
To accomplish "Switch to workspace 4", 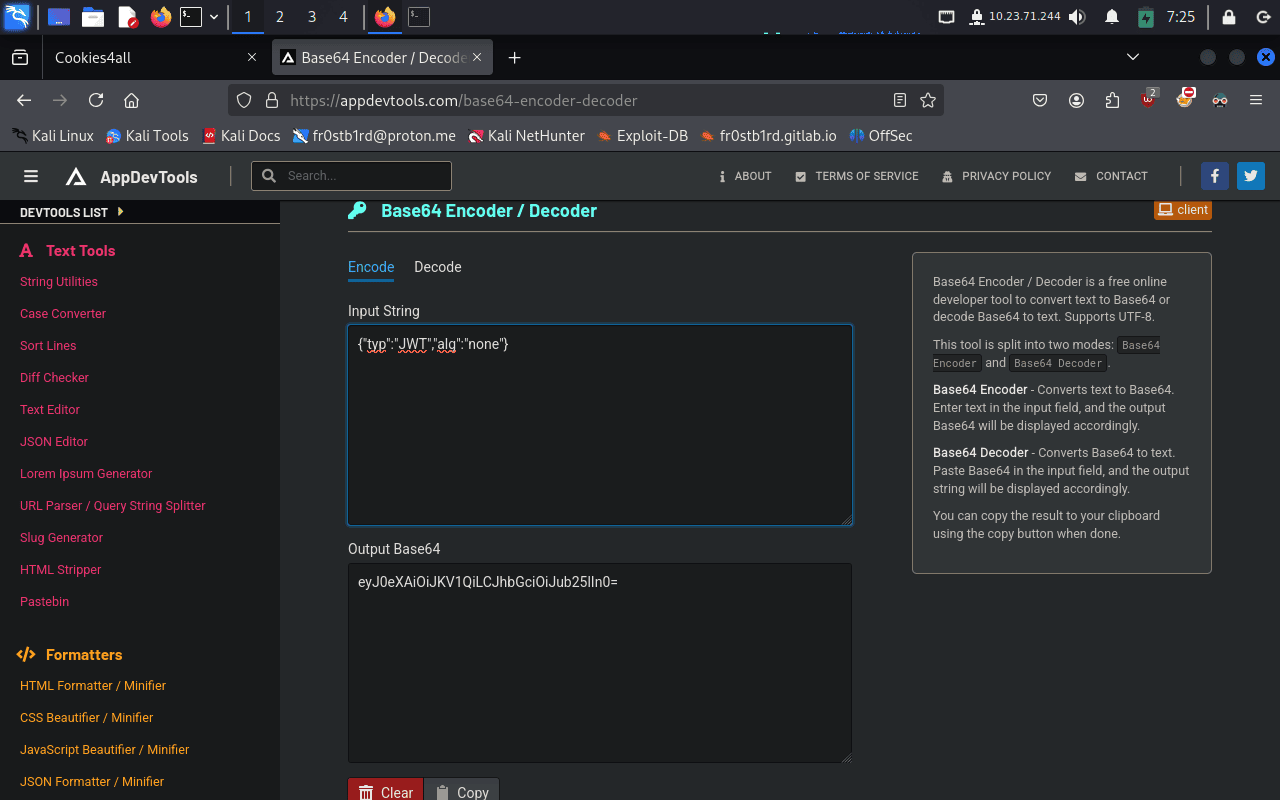I will pyautogui.click(x=344, y=17).
